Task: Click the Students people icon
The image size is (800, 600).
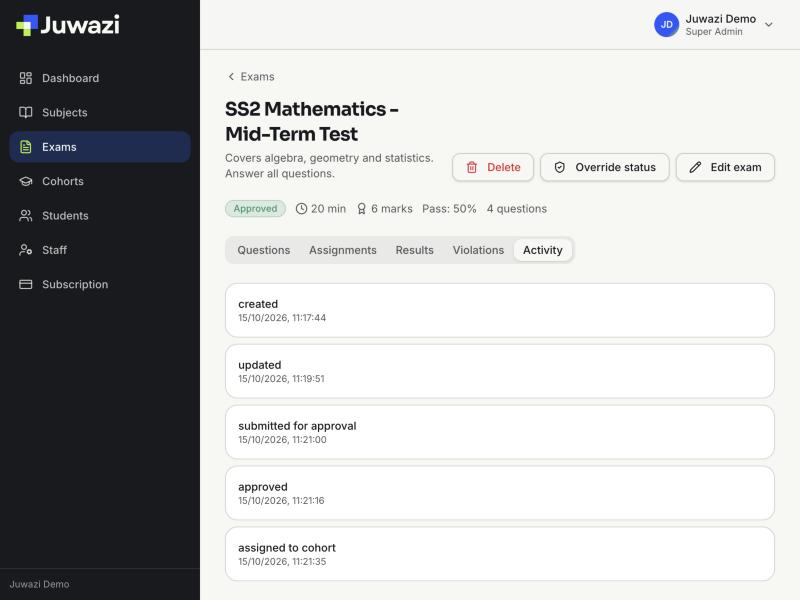Action: (x=26, y=216)
